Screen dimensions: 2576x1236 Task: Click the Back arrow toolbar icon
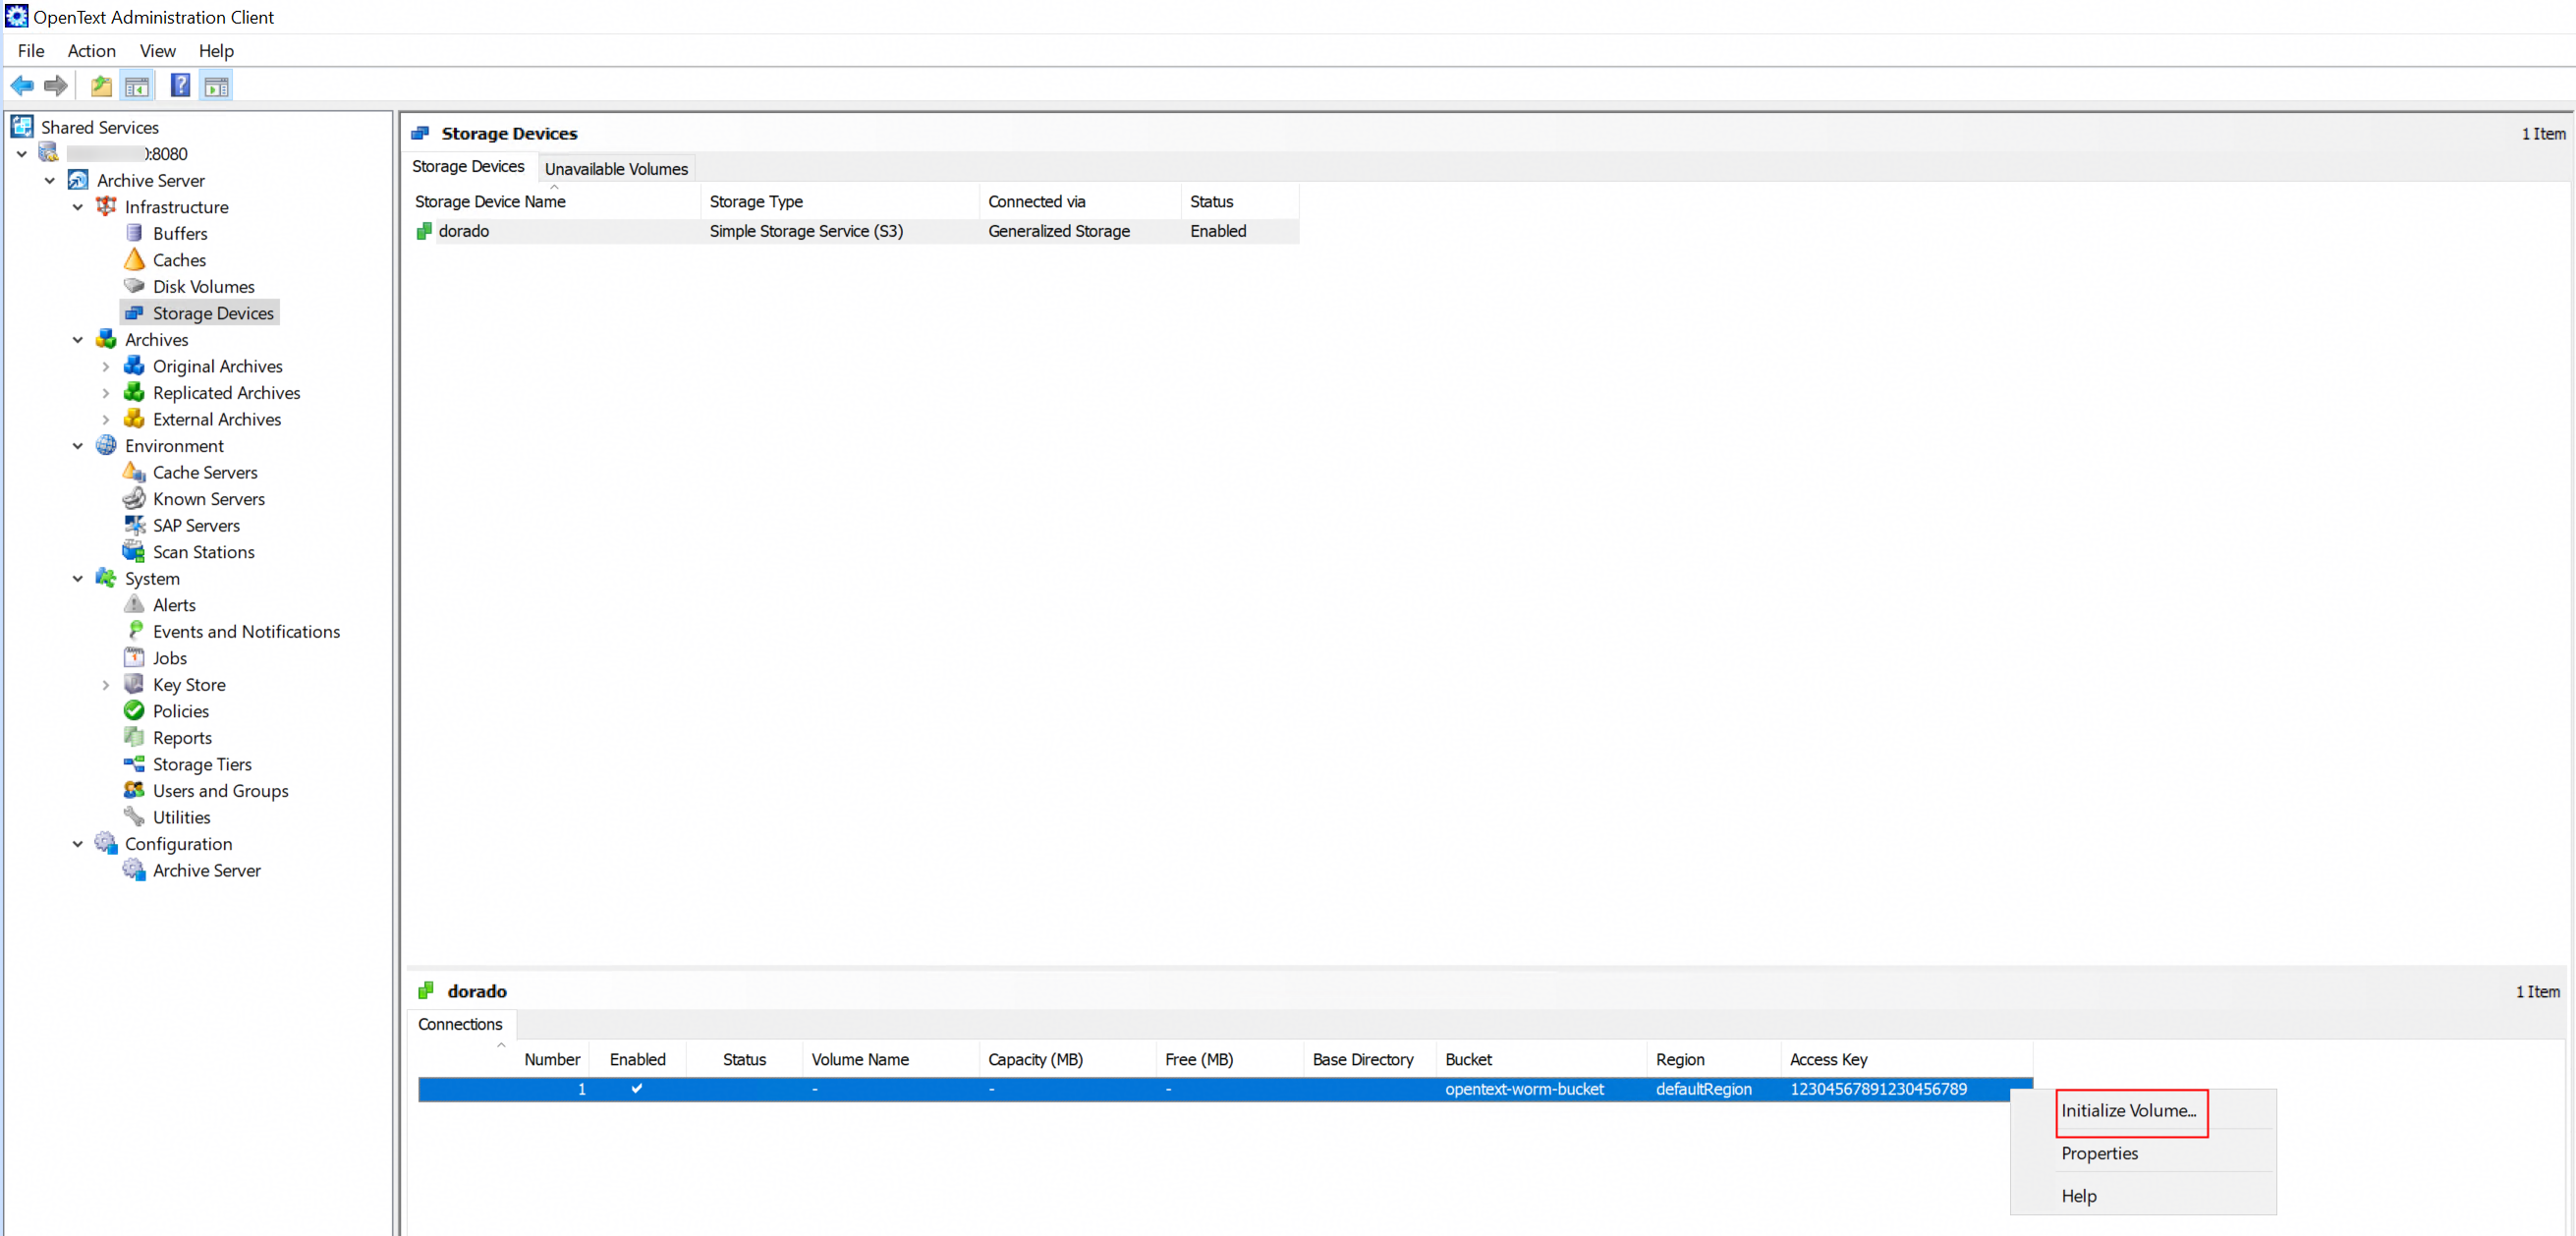click(22, 86)
